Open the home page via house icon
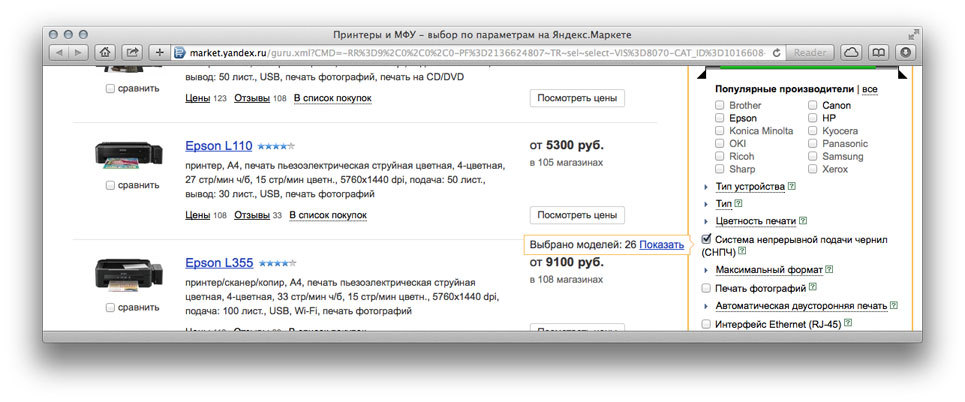This screenshot has width=965, height=402. [x=105, y=52]
